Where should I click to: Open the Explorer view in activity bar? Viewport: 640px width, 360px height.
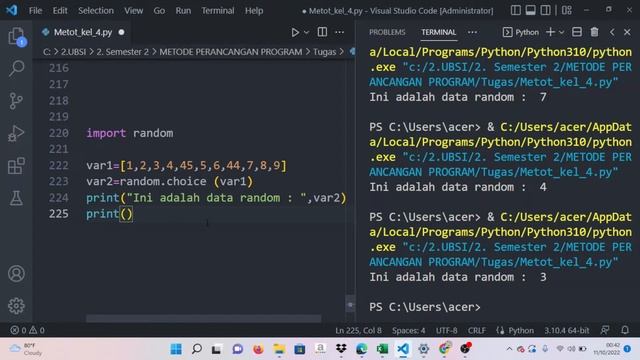16,37
